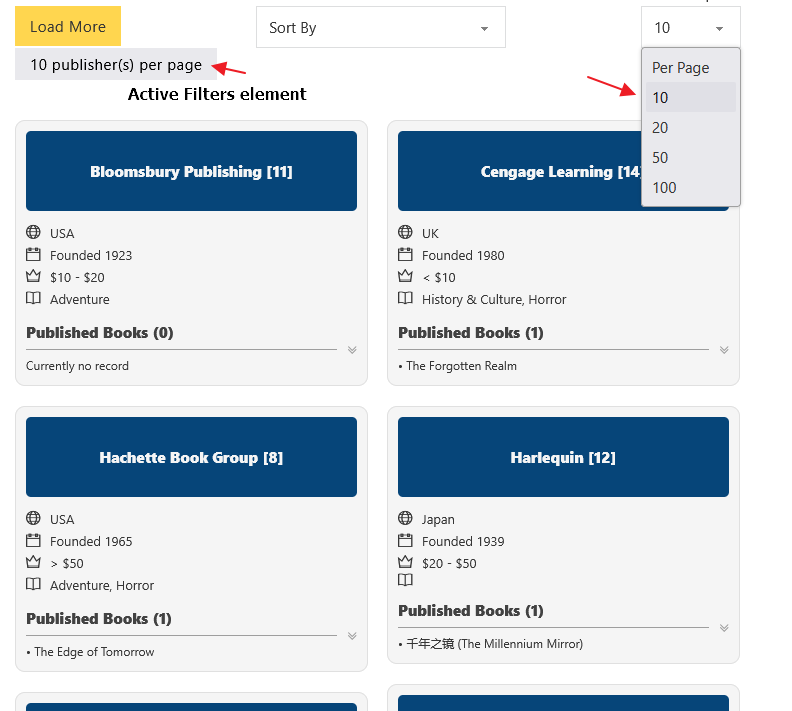The image size is (792, 711).
Task: Pick 100 publishers per page option
Action: pos(664,187)
